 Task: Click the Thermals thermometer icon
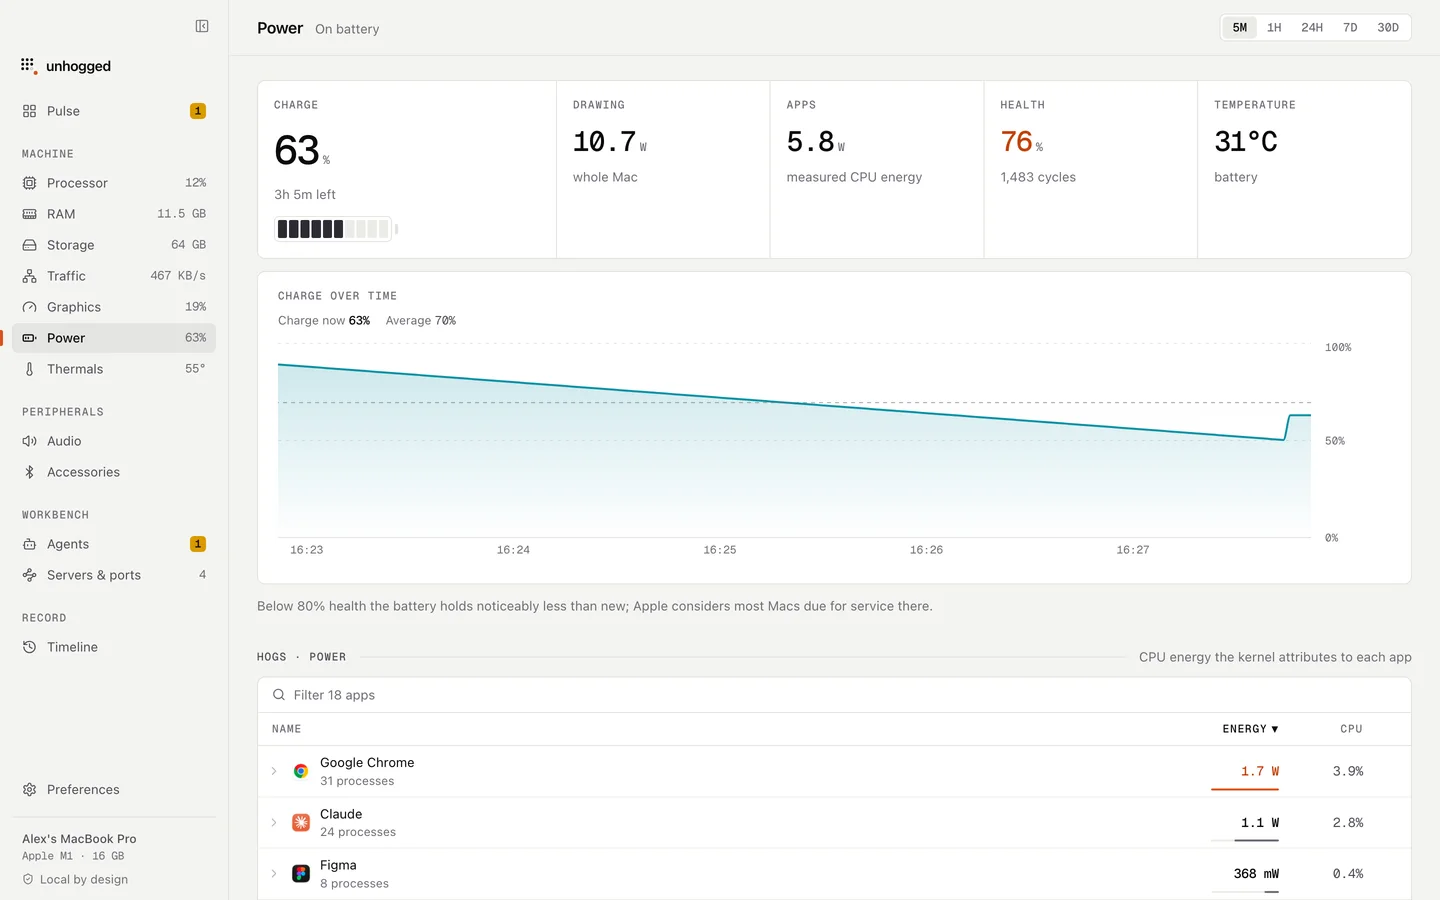[29, 369]
